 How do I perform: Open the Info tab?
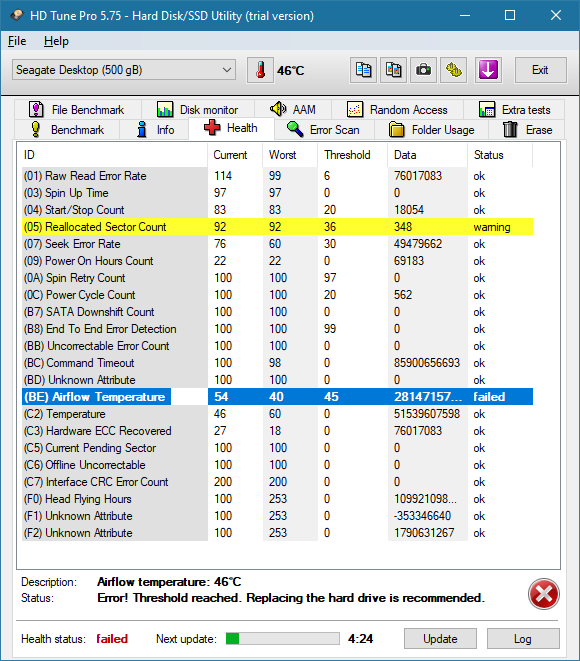(154, 129)
